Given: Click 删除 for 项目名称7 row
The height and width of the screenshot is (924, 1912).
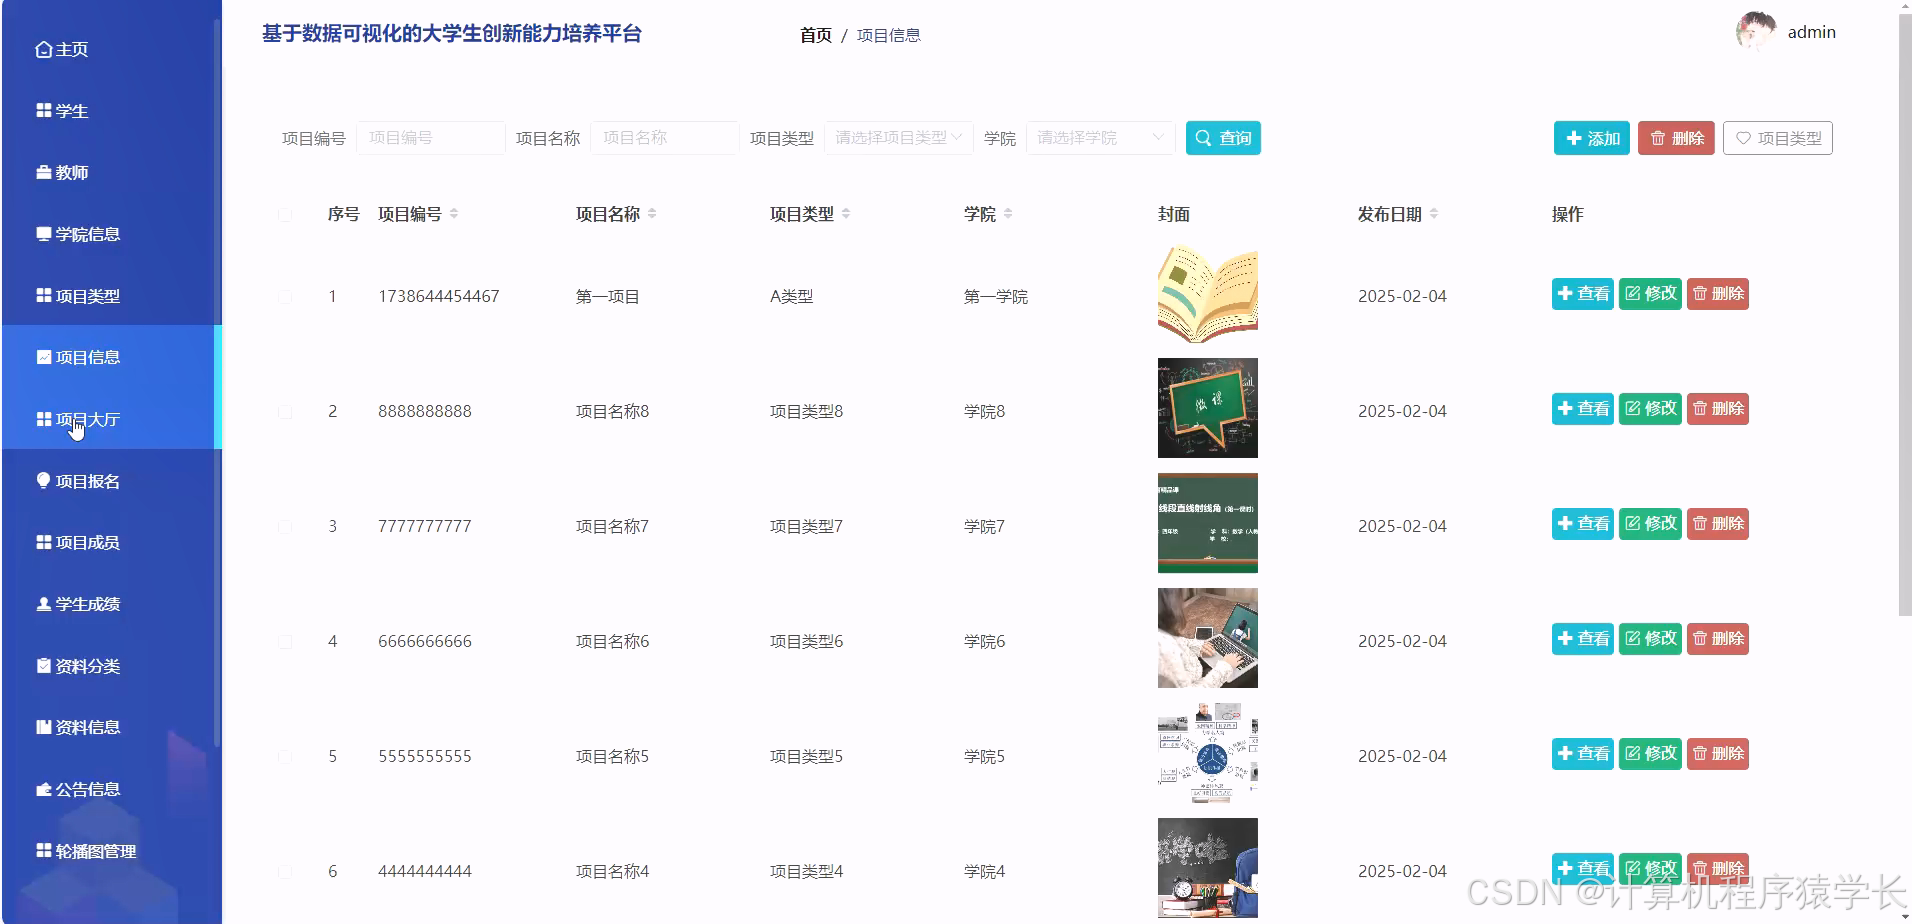Looking at the screenshot, I should tap(1718, 524).
